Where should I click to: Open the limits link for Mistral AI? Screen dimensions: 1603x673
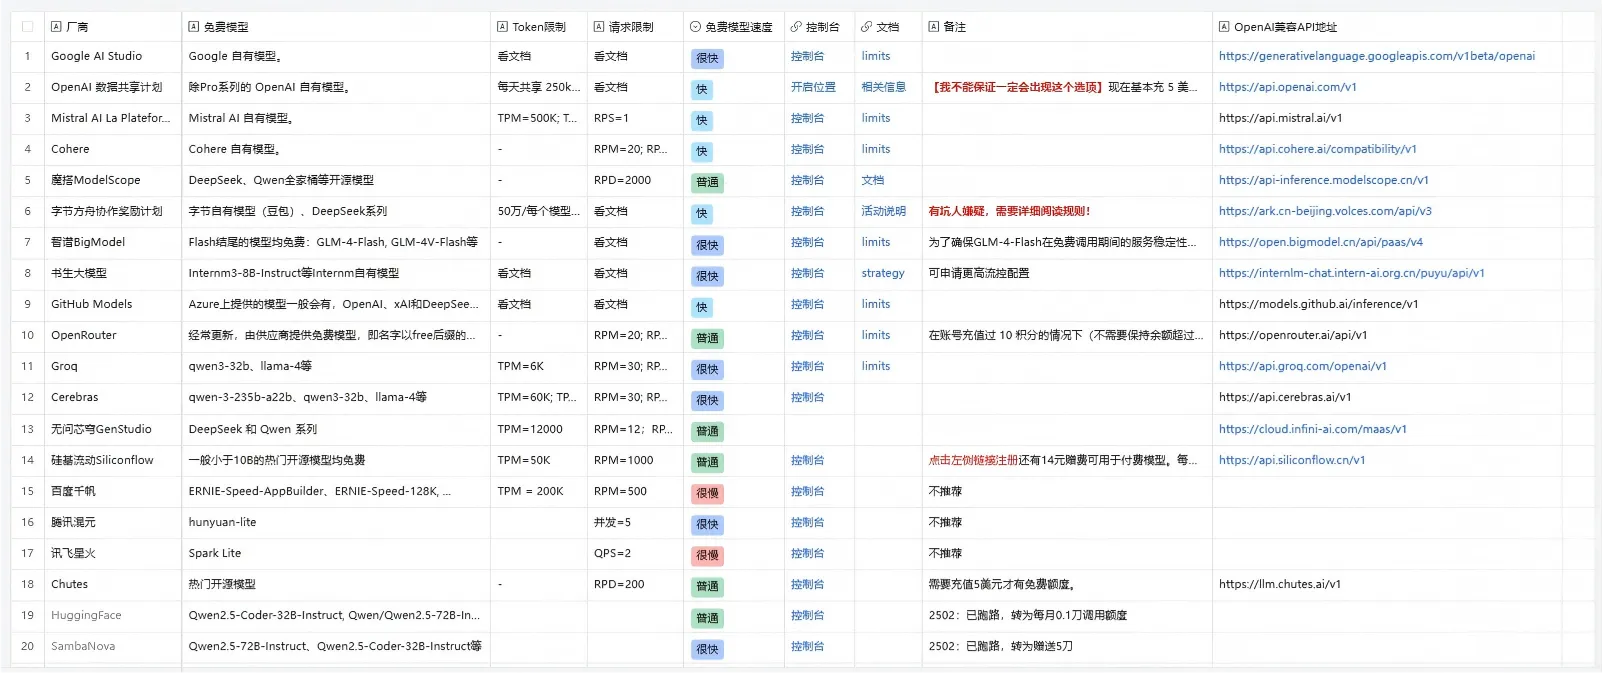click(876, 119)
